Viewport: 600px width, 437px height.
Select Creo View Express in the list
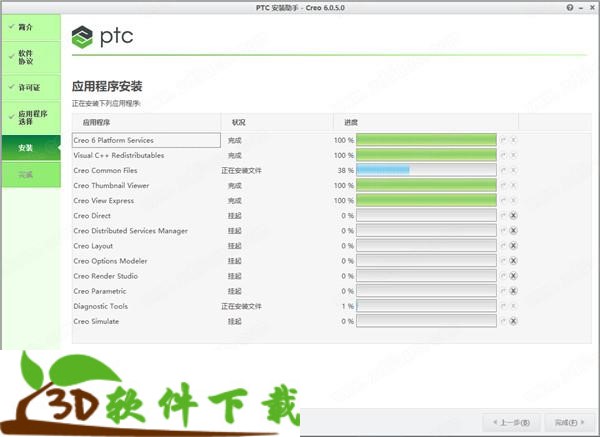[104, 201]
